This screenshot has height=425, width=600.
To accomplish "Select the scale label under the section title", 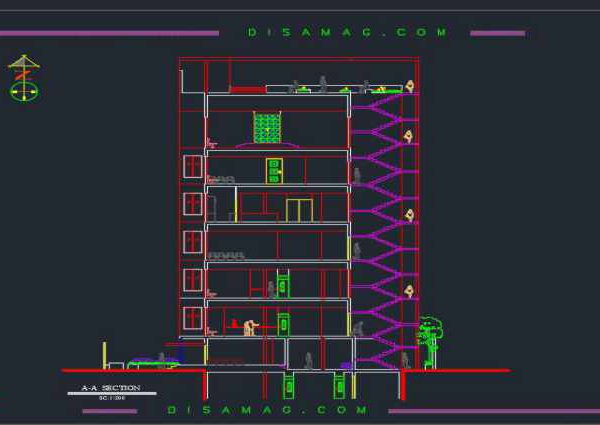I will (109, 398).
